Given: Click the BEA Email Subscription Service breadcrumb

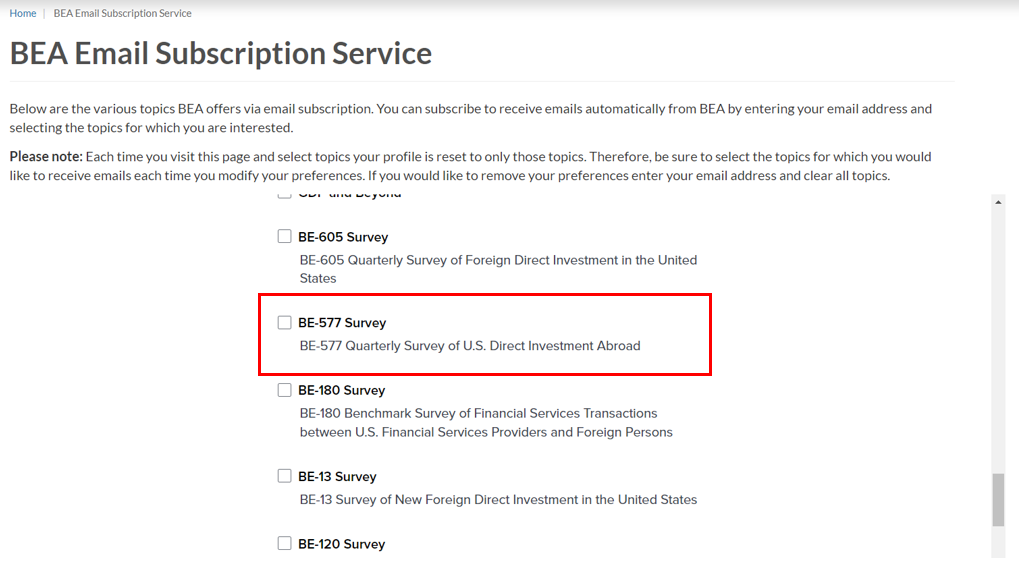Looking at the screenshot, I should (122, 13).
